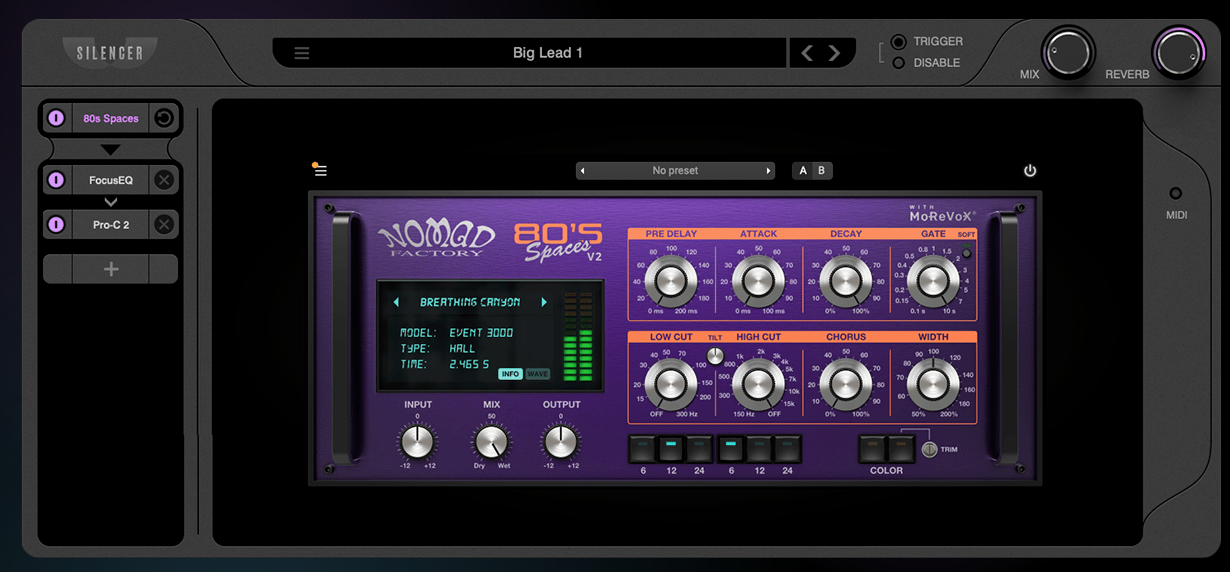
Task: Remove the FocusEQ plugin from chain
Action: click(x=164, y=180)
